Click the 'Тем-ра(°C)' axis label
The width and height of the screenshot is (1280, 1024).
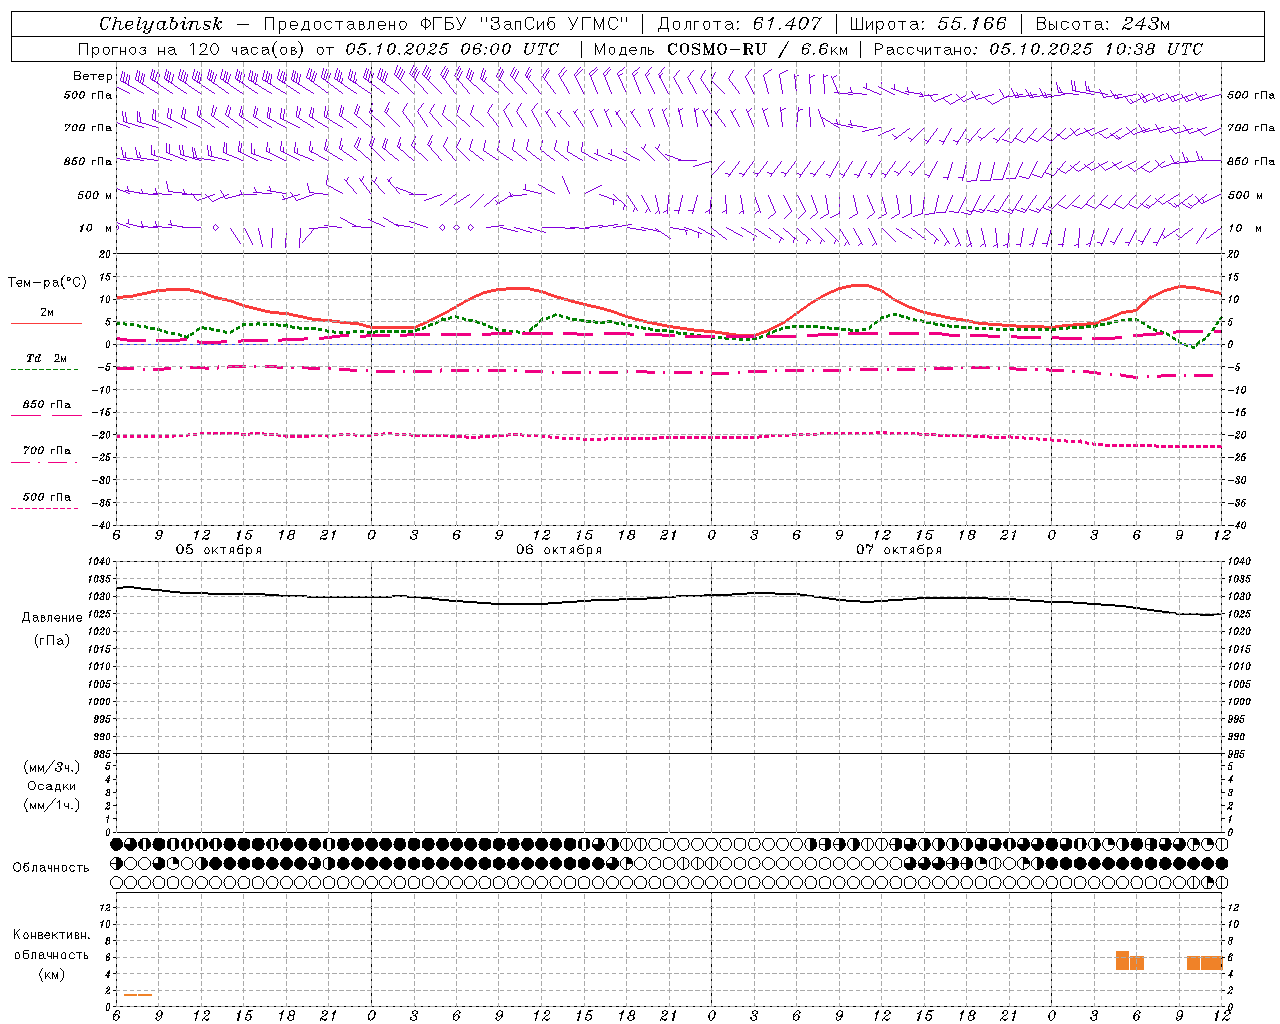coord(47,283)
